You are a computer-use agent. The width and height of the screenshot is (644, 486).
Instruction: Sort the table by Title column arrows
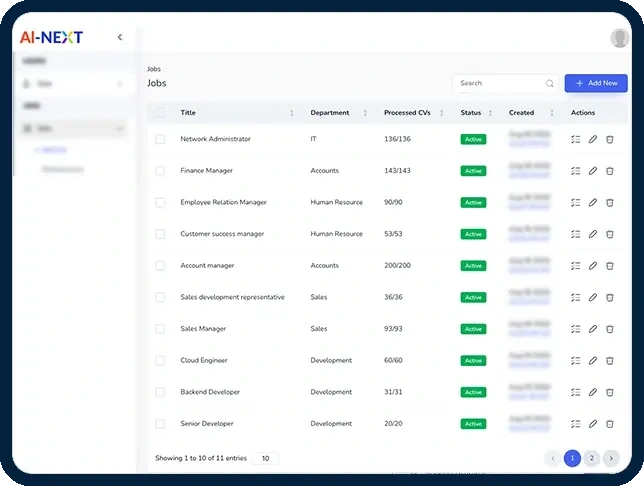click(292, 113)
